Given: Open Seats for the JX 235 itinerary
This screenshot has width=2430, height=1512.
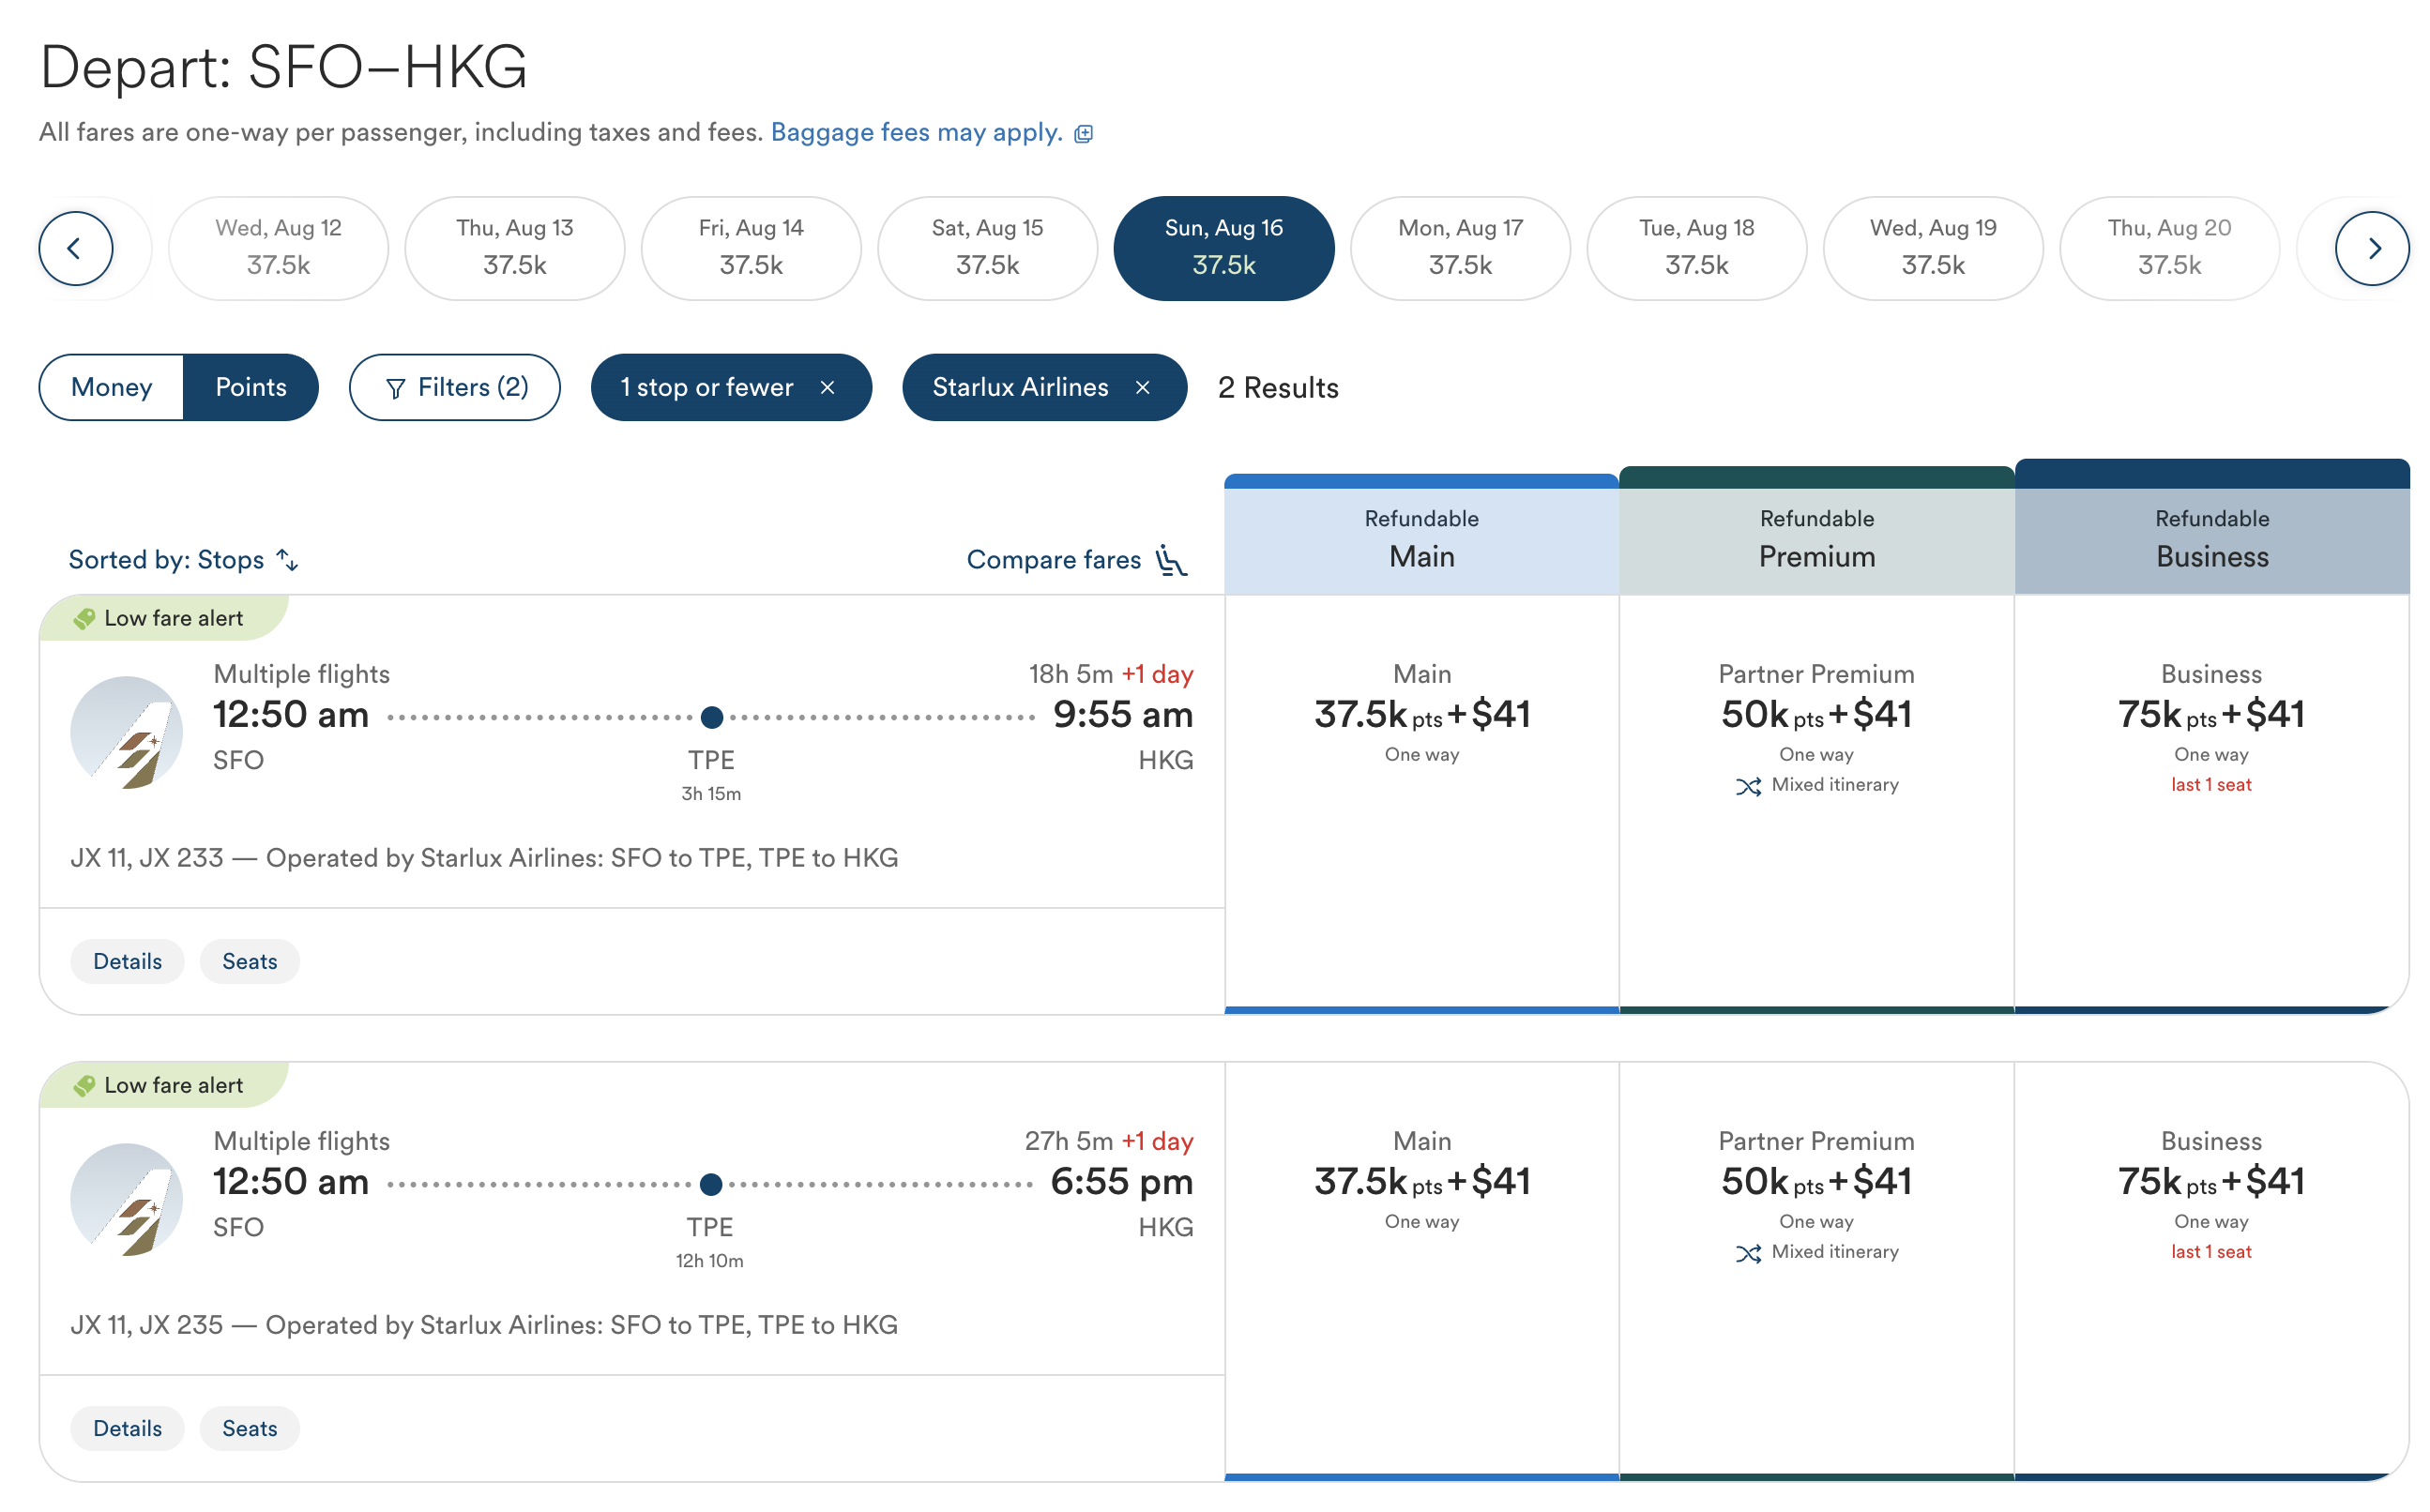Looking at the screenshot, I should [x=250, y=1429].
